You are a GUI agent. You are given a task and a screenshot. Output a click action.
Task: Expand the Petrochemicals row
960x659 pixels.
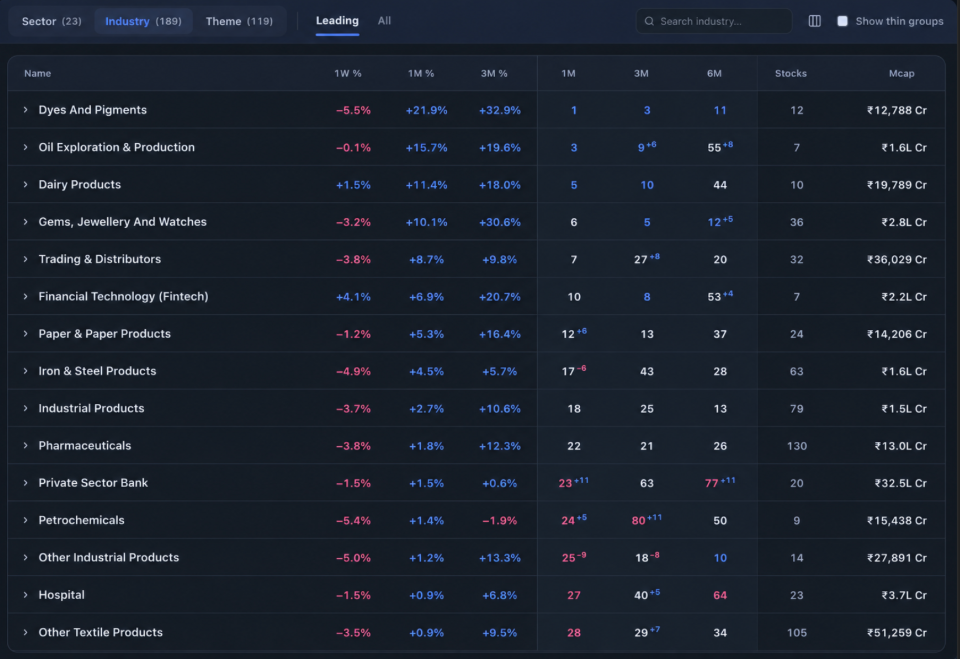pos(26,520)
